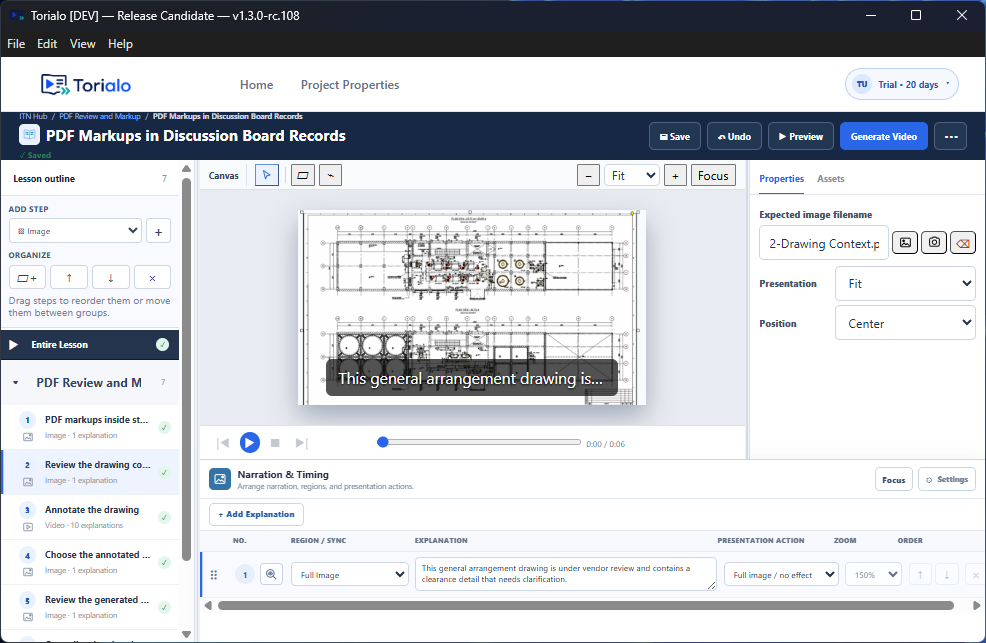Add a new group in Organize
Image resolution: width=986 pixels, height=643 pixels.
[x=27, y=277]
